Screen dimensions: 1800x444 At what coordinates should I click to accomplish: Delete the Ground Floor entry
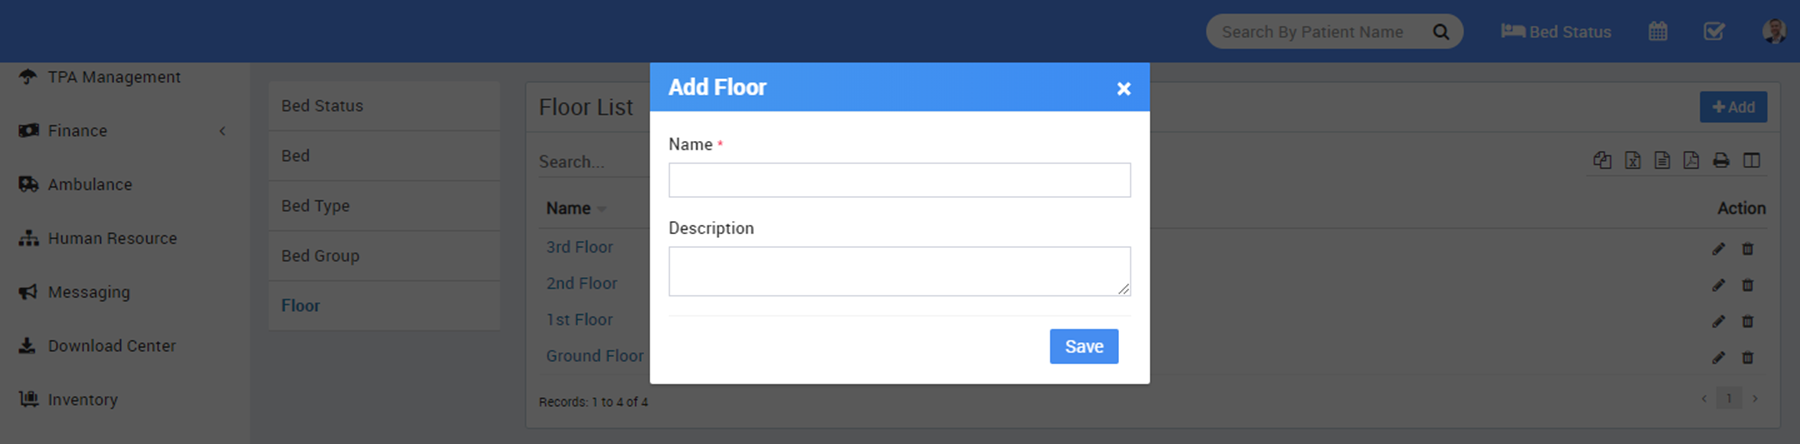tap(1748, 358)
